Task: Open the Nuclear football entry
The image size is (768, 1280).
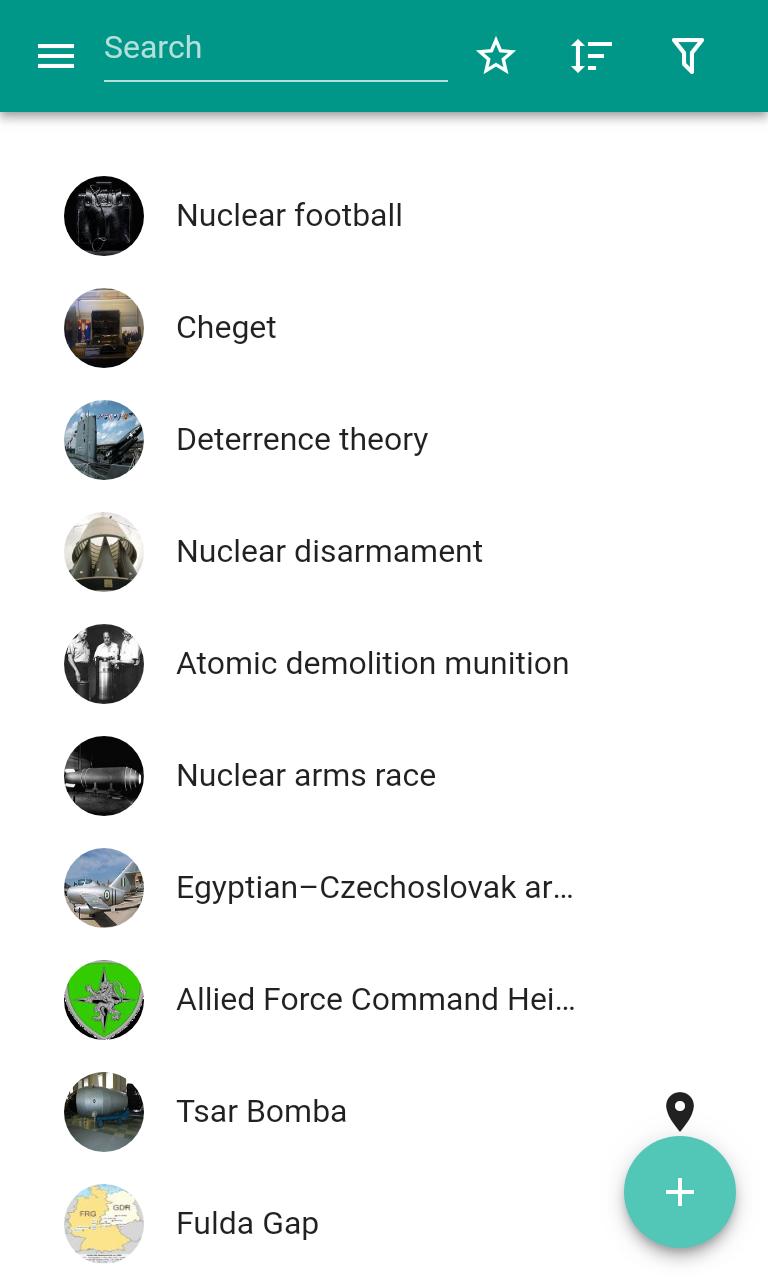Action: [384, 216]
